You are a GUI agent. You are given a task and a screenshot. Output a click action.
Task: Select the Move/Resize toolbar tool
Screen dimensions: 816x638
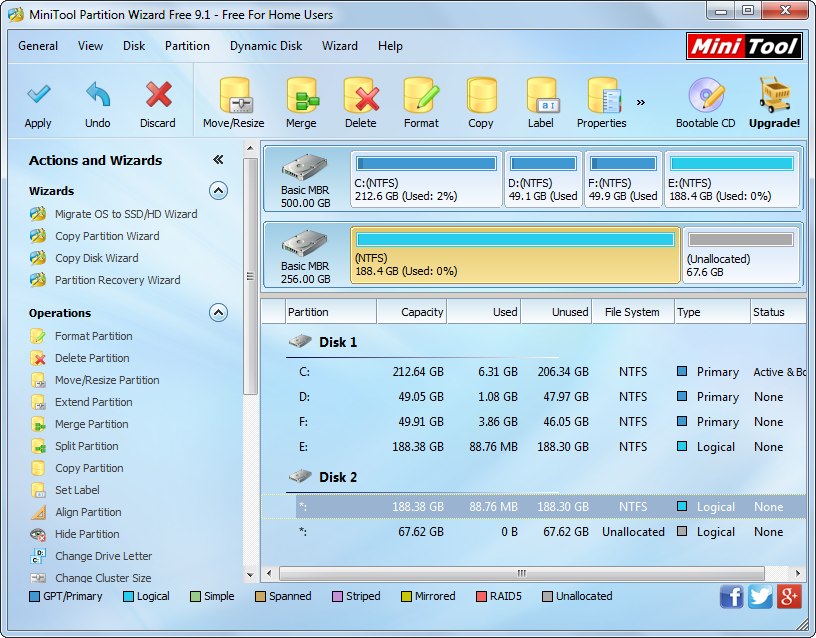point(234,103)
